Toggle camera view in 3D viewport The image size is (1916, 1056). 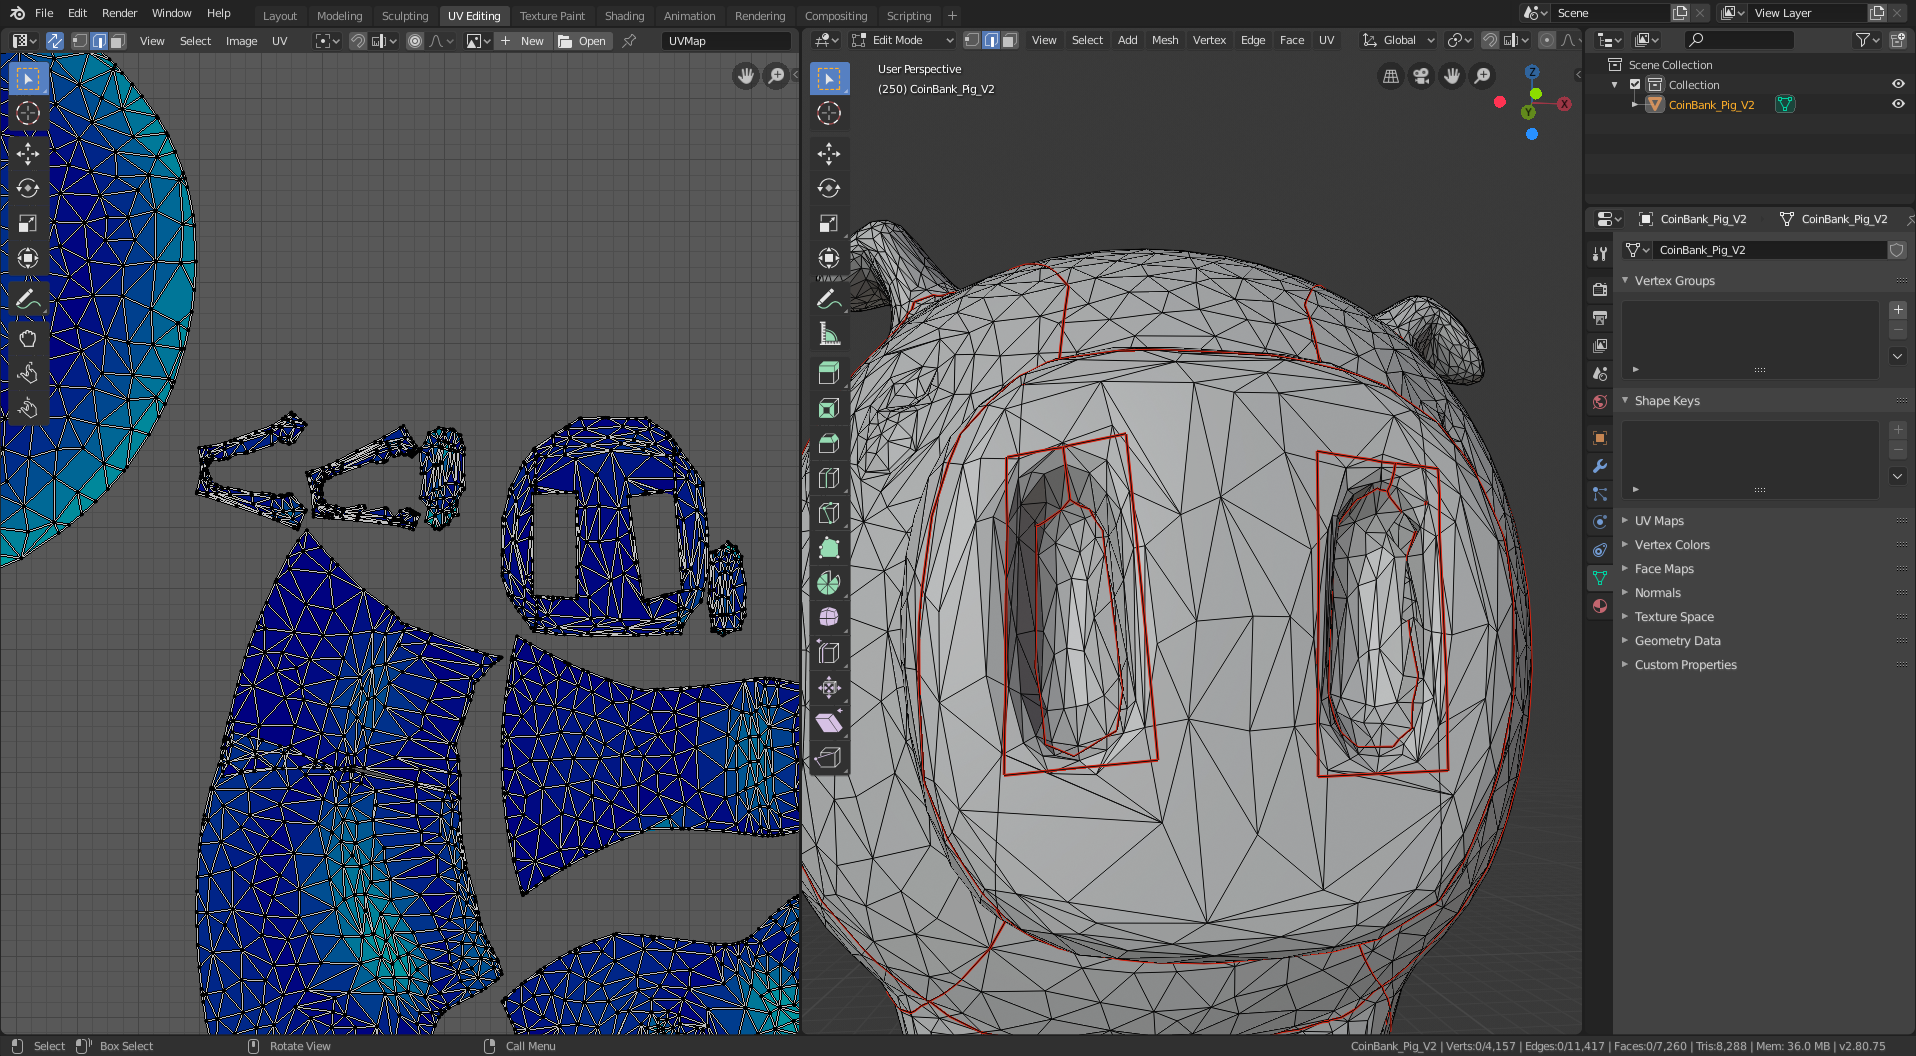[x=1421, y=76]
